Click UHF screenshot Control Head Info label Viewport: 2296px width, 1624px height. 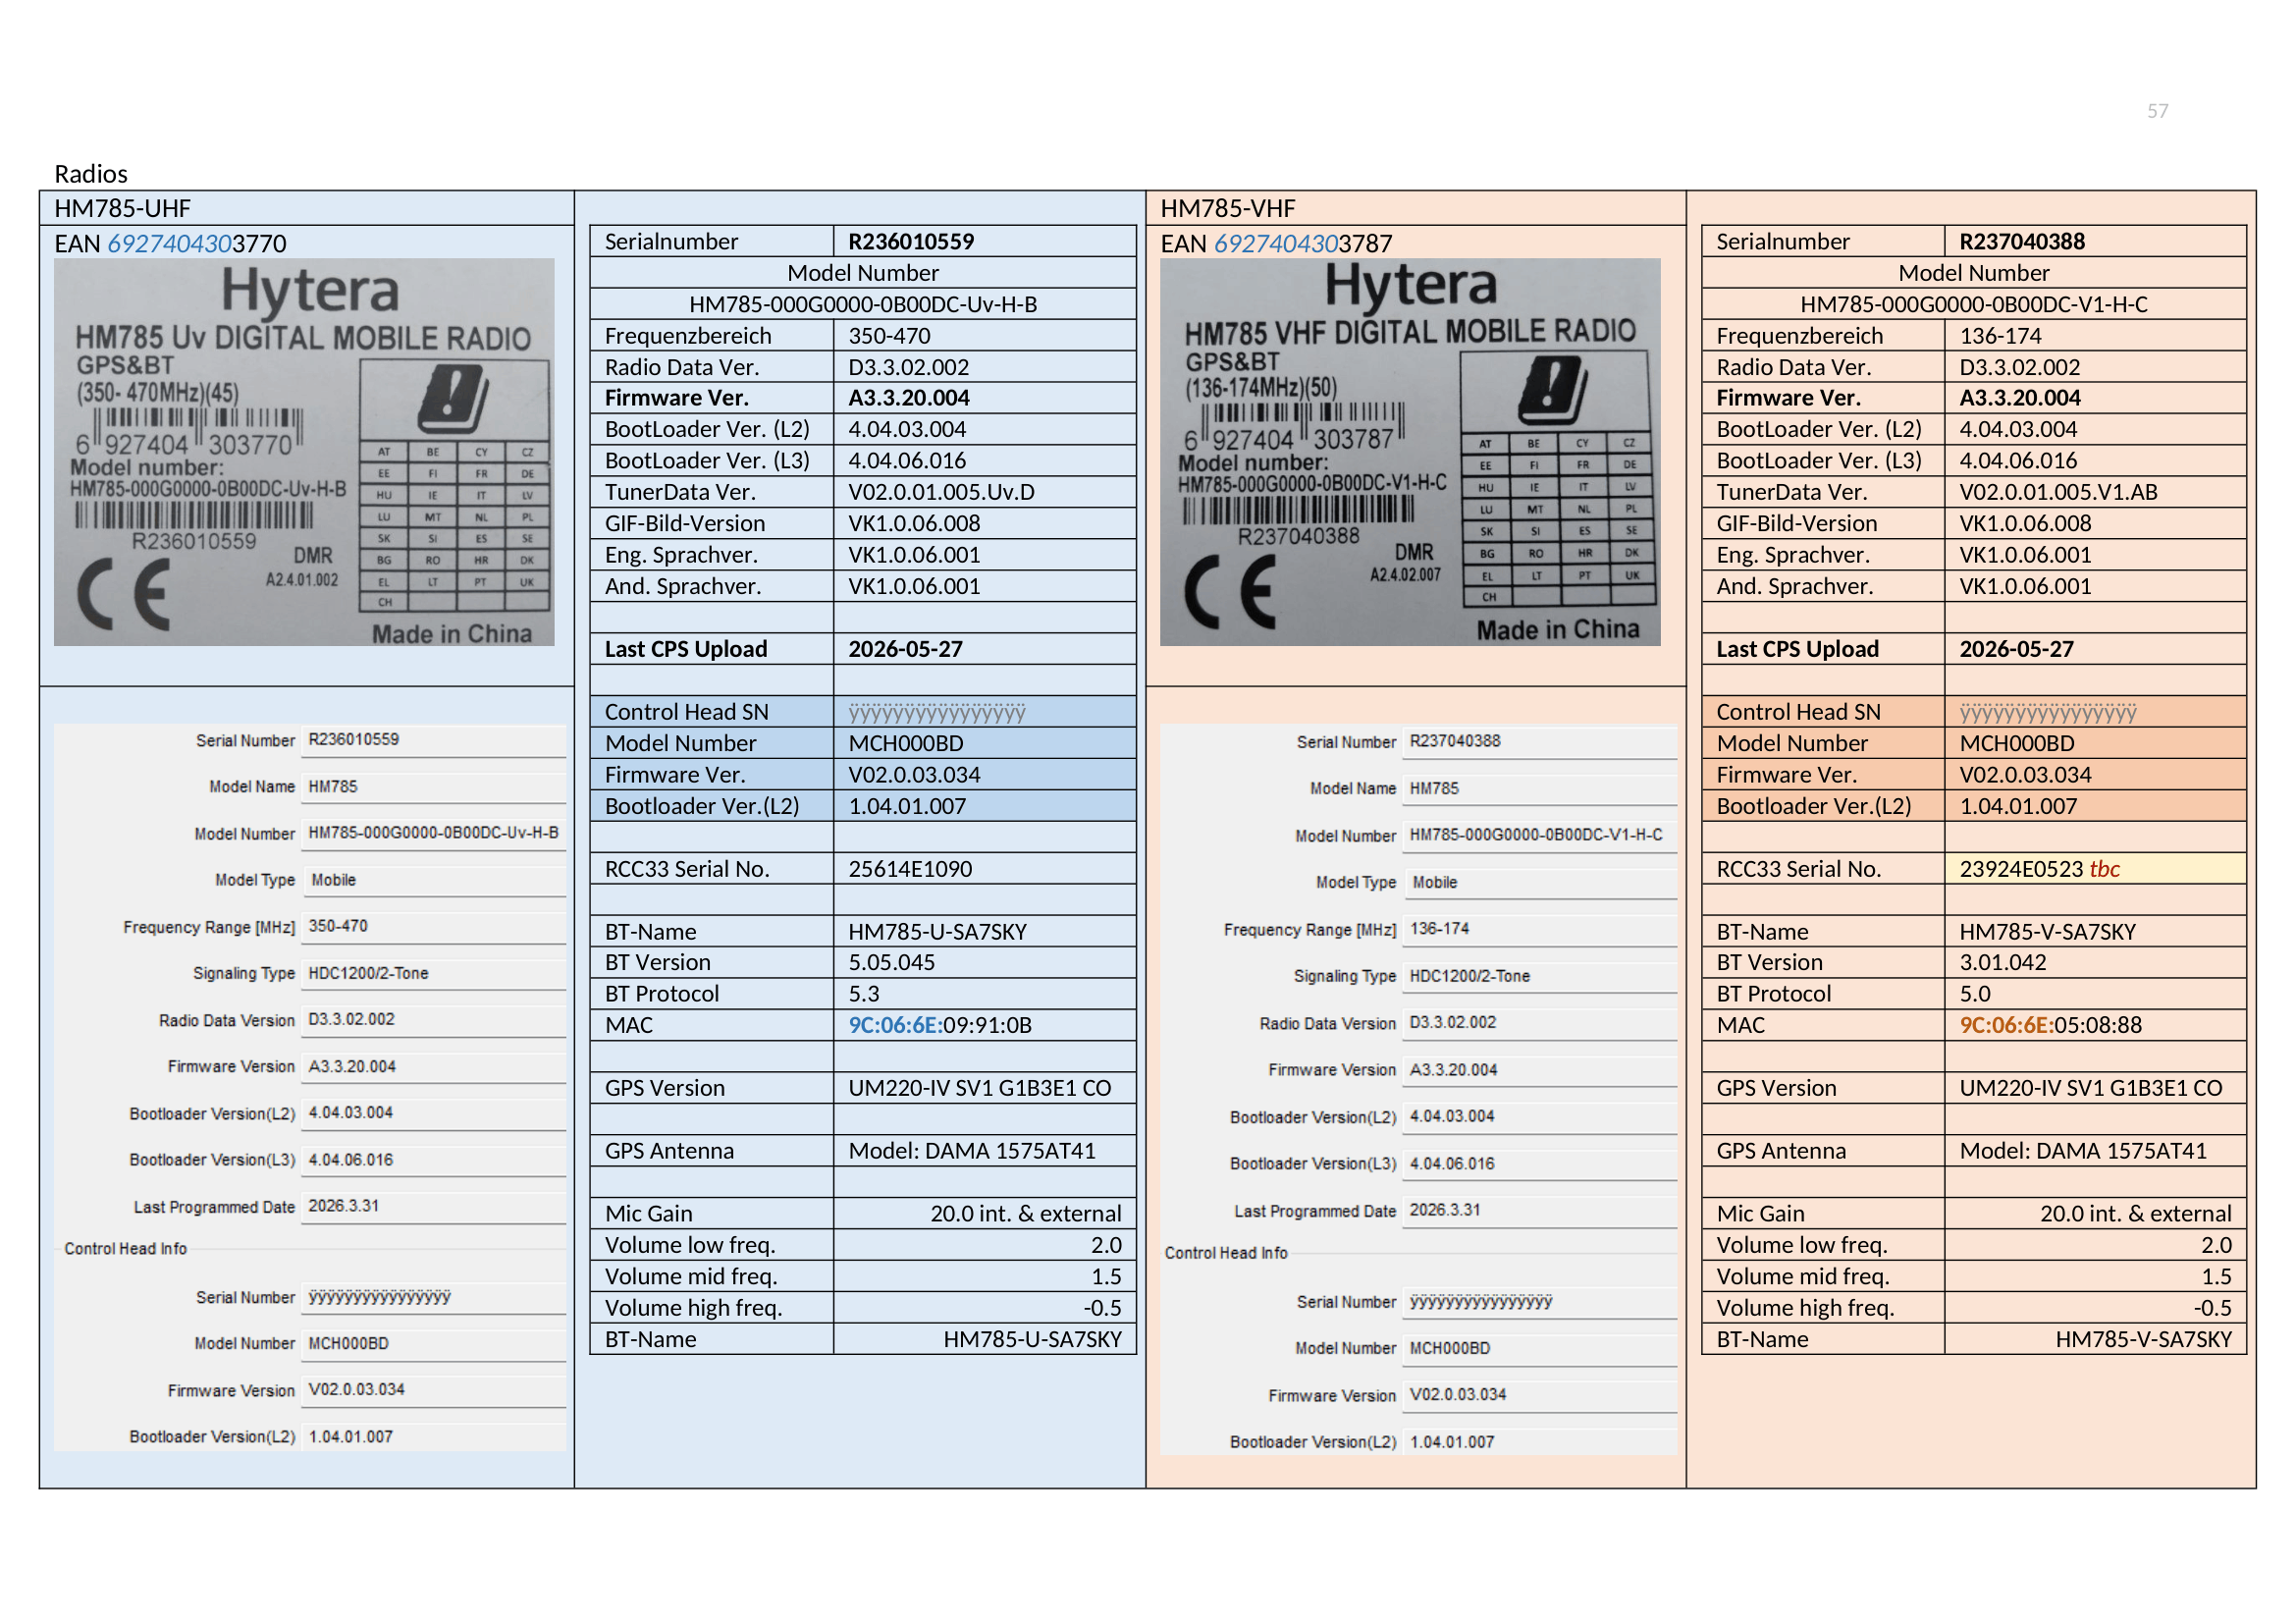pos(125,1249)
